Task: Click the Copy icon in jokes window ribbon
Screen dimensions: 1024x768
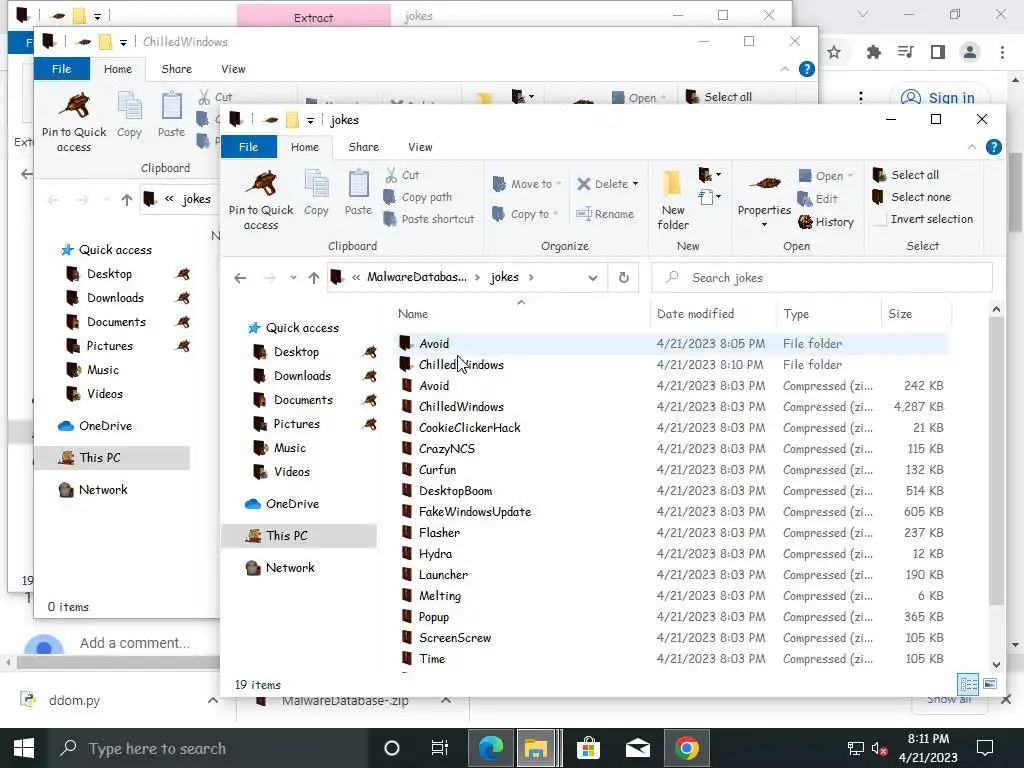Action: tap(316, 193)
